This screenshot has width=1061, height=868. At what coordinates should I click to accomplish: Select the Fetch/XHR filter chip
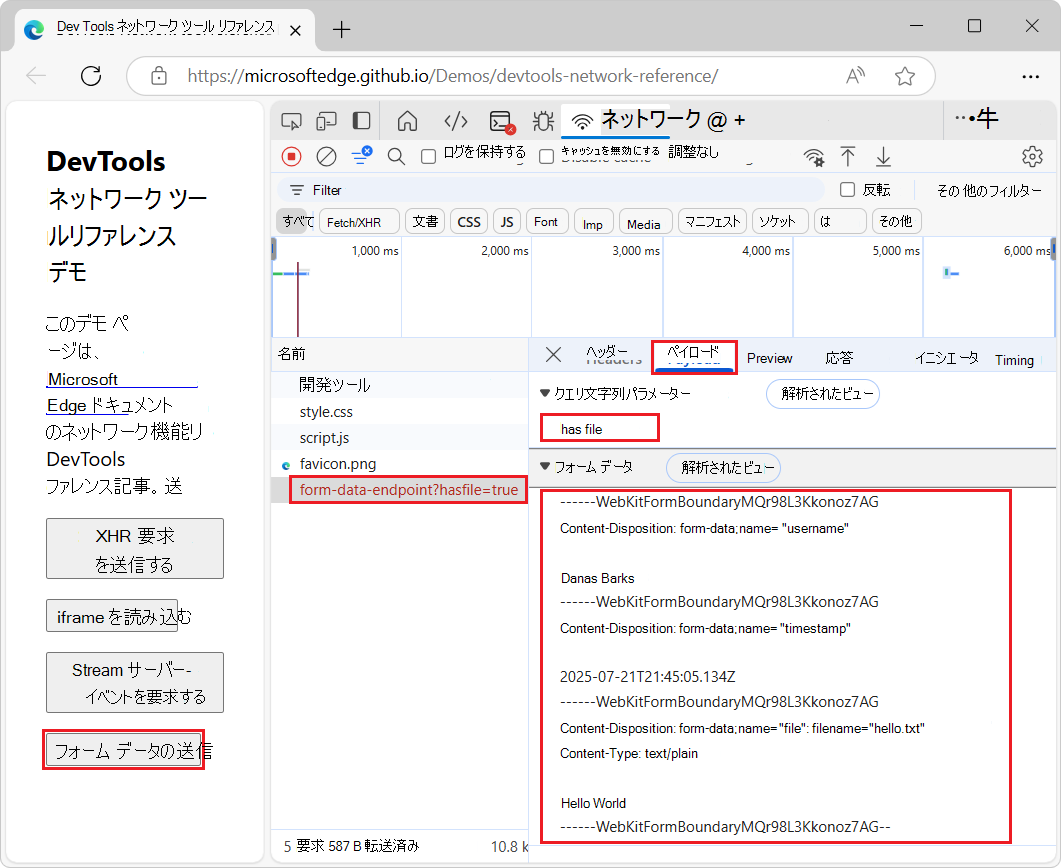pyautogui.click(x=359, y=221)
